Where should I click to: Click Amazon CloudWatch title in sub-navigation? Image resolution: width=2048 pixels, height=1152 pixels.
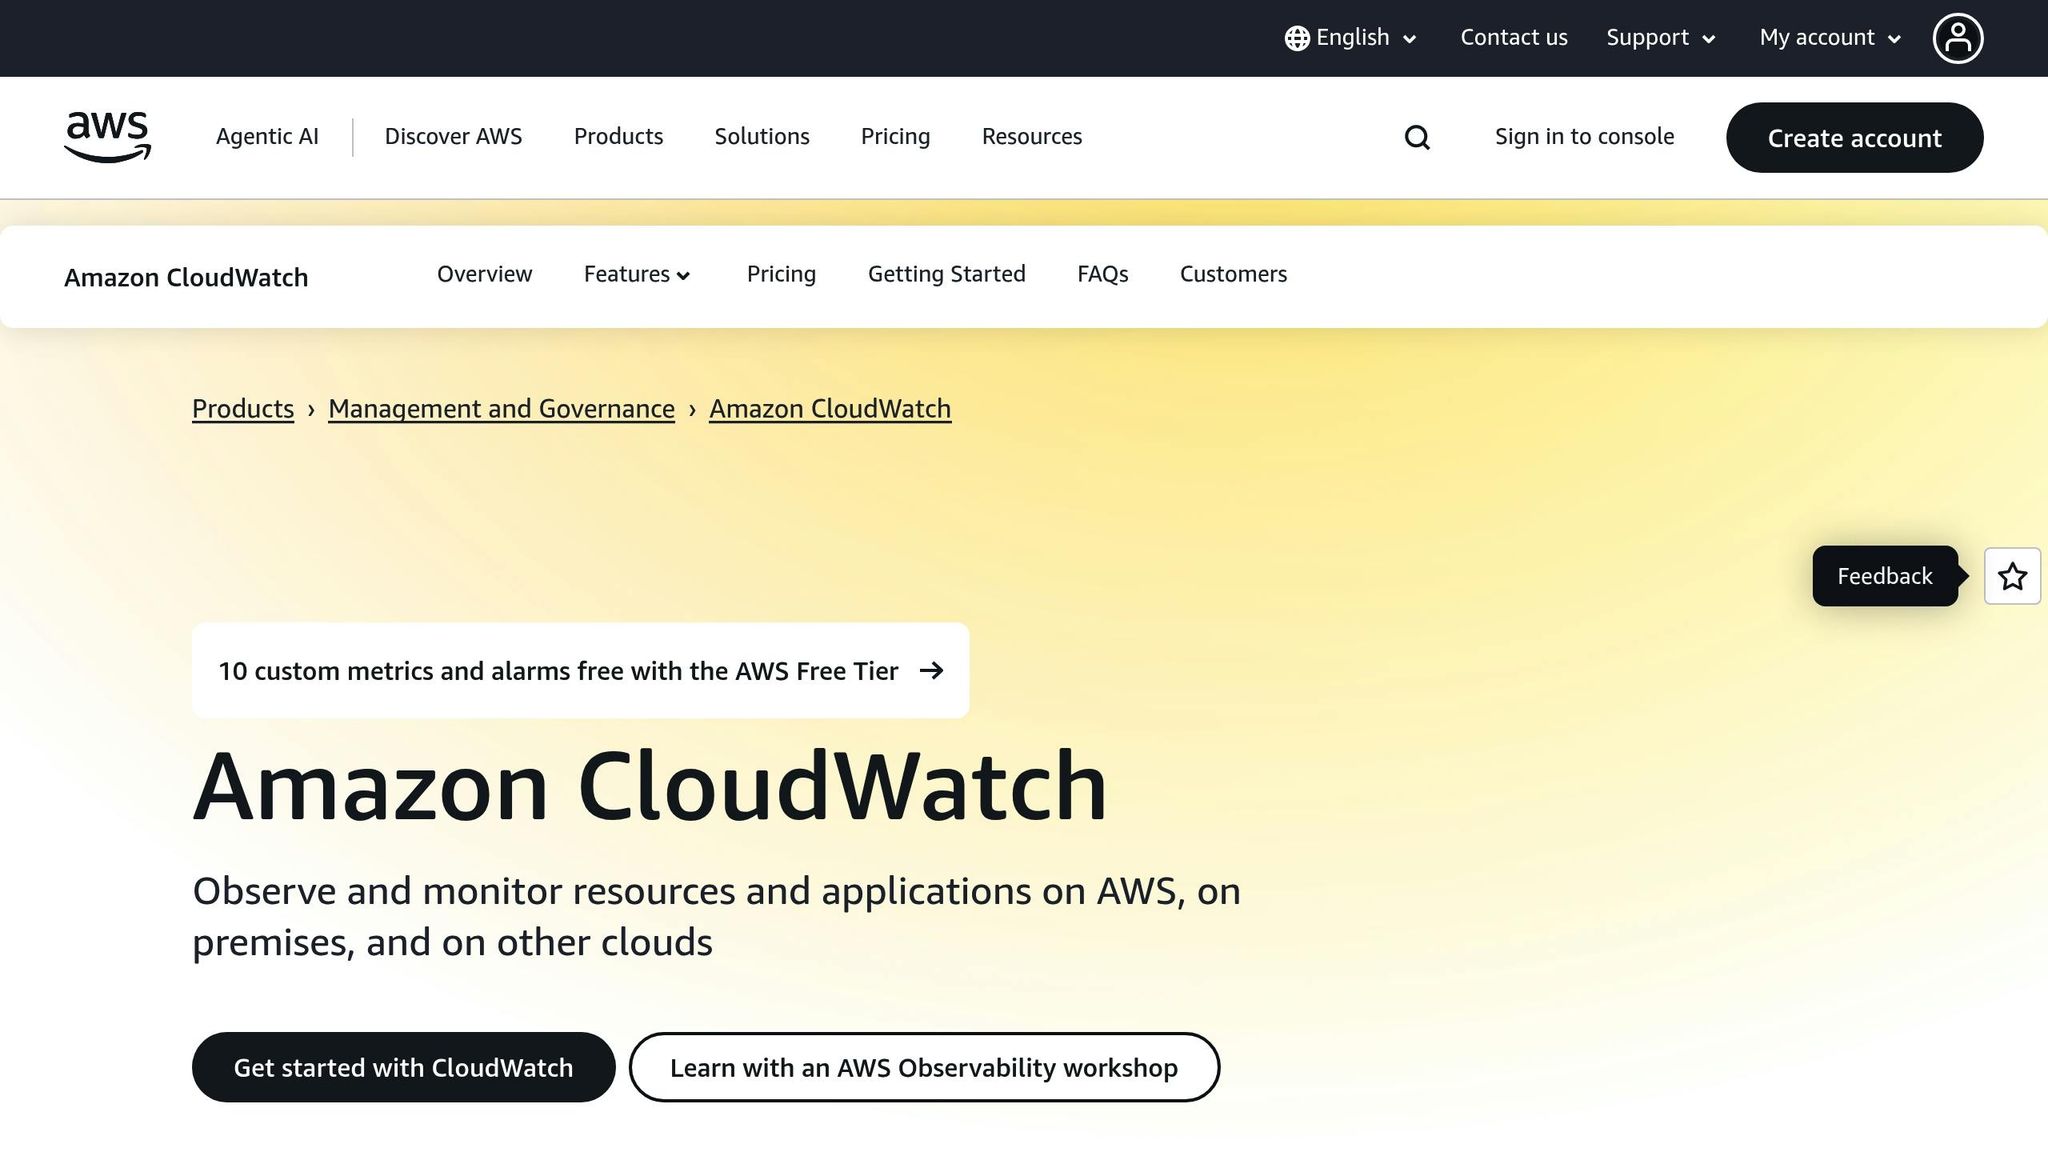pyautogui.click(x=186, y=277)
